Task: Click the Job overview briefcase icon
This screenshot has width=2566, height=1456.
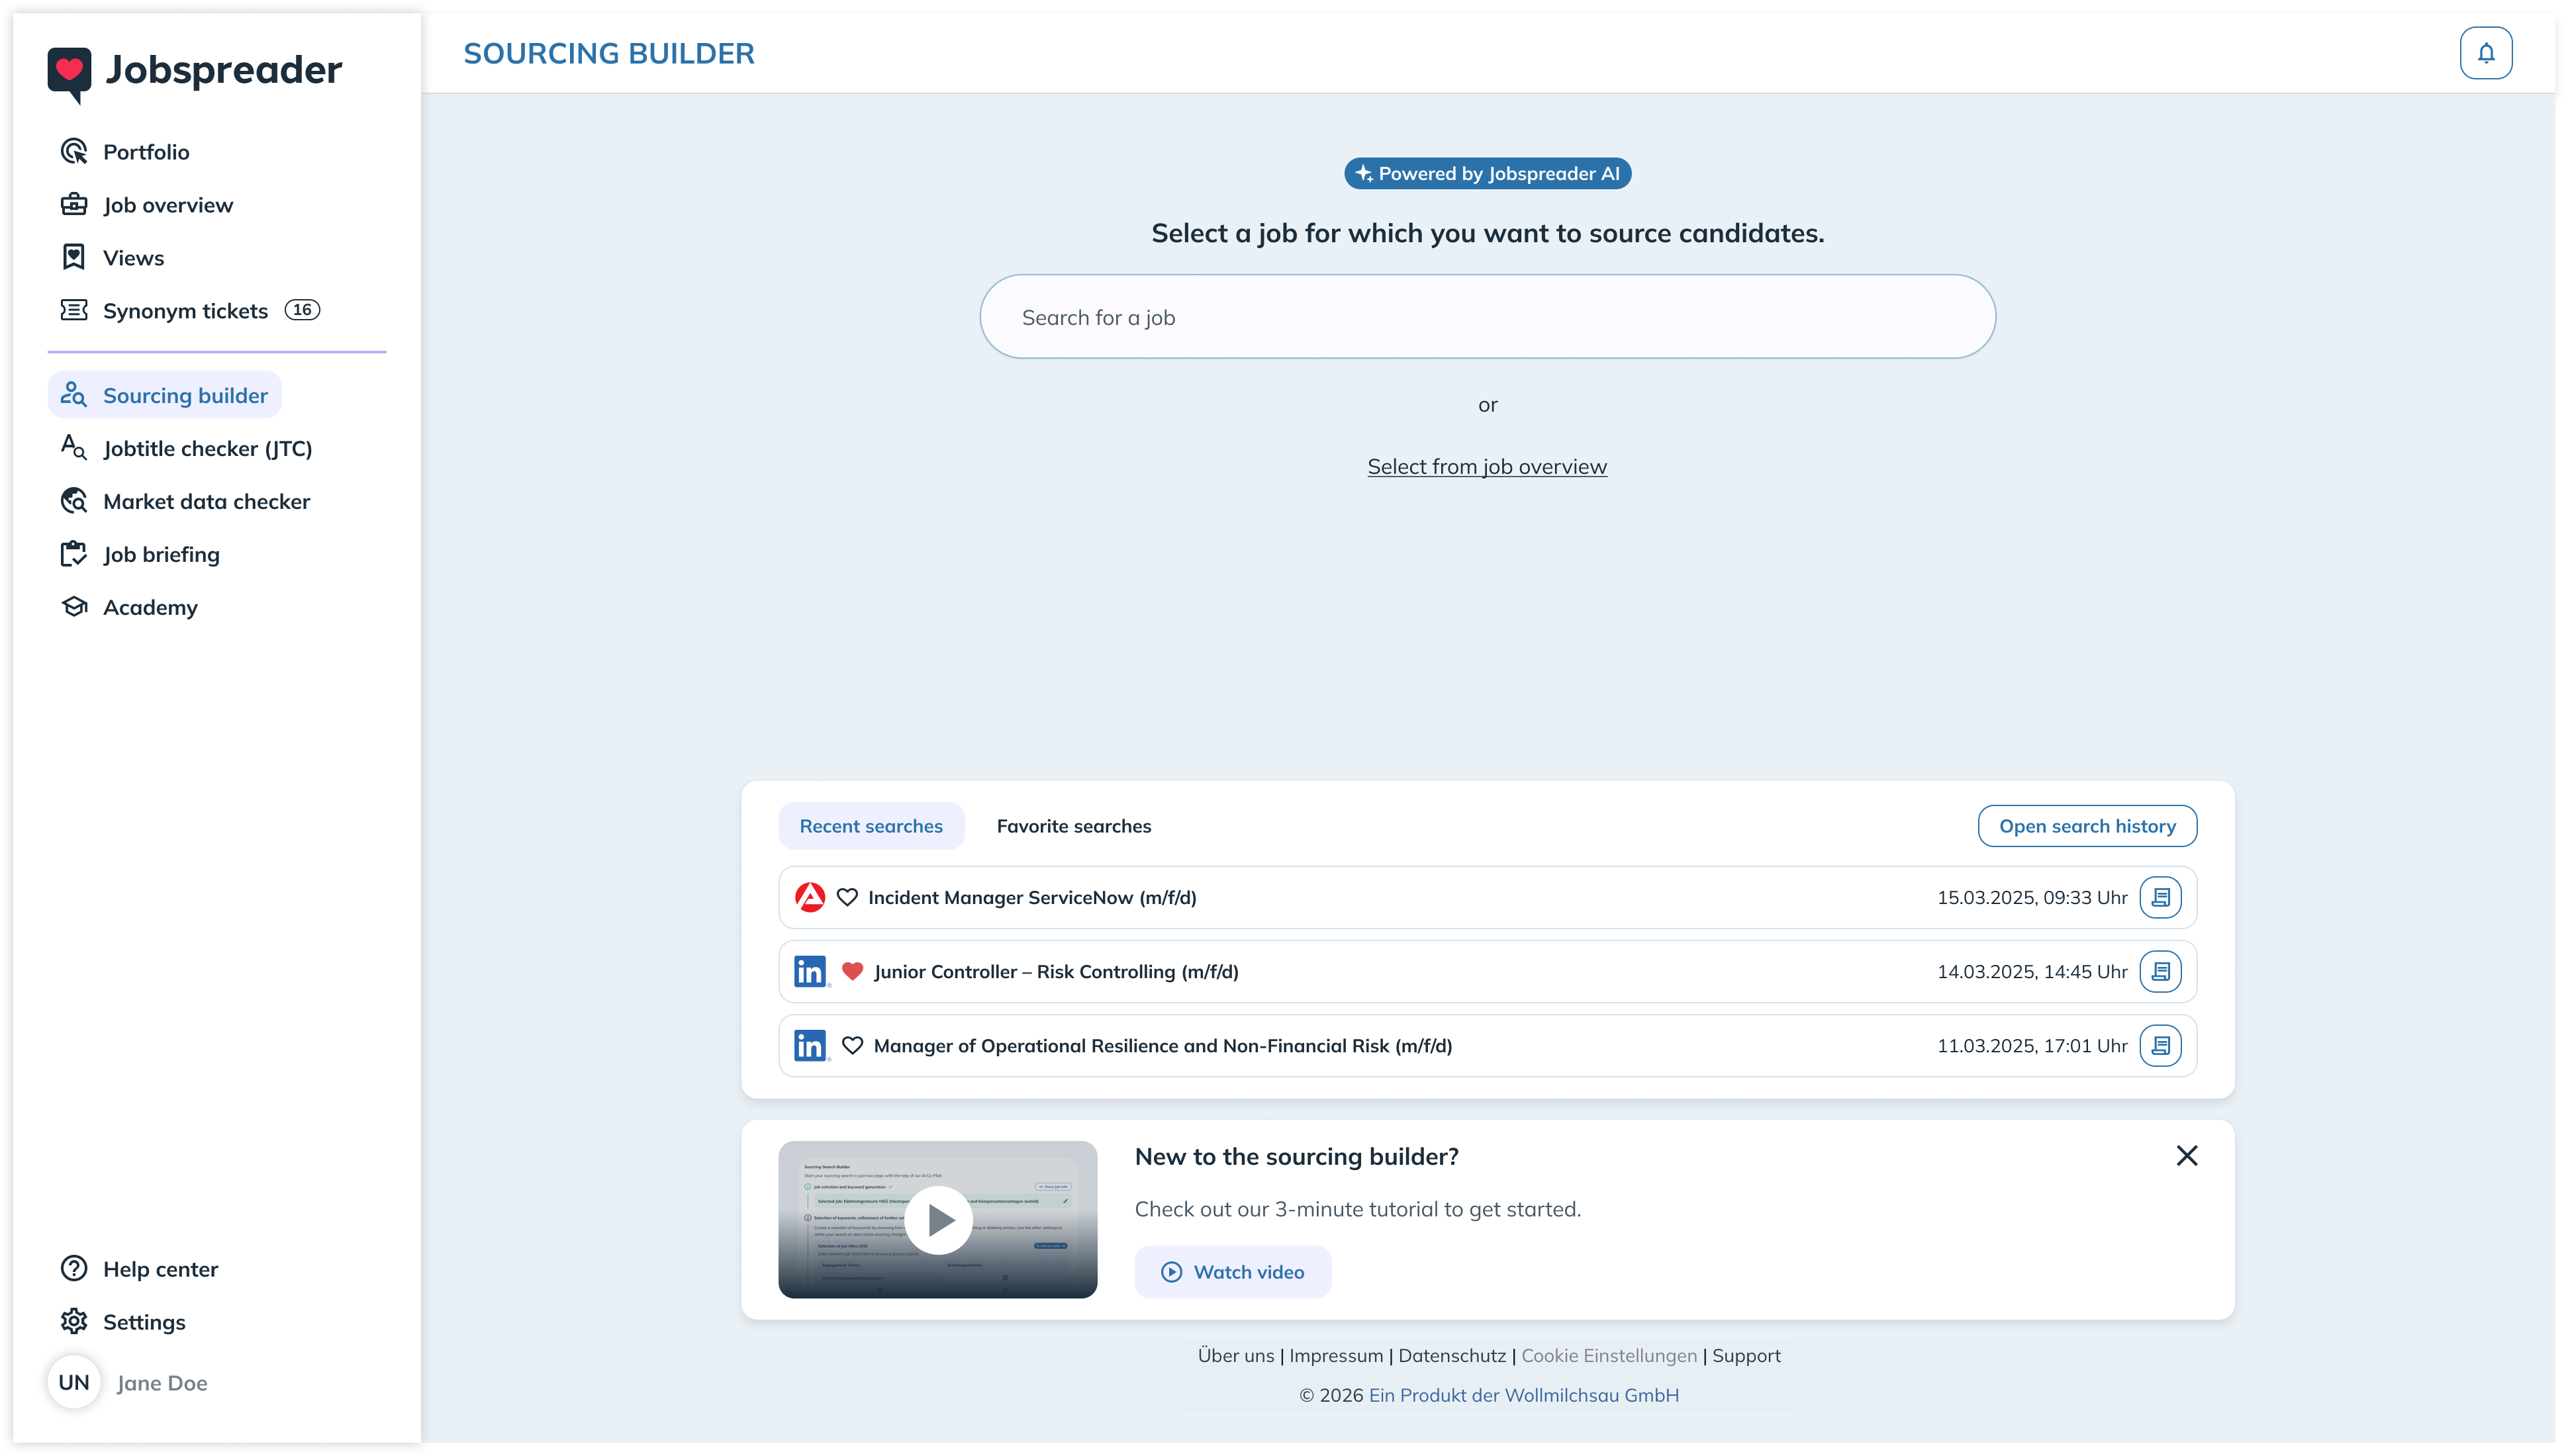Action: tap(74, 204)
